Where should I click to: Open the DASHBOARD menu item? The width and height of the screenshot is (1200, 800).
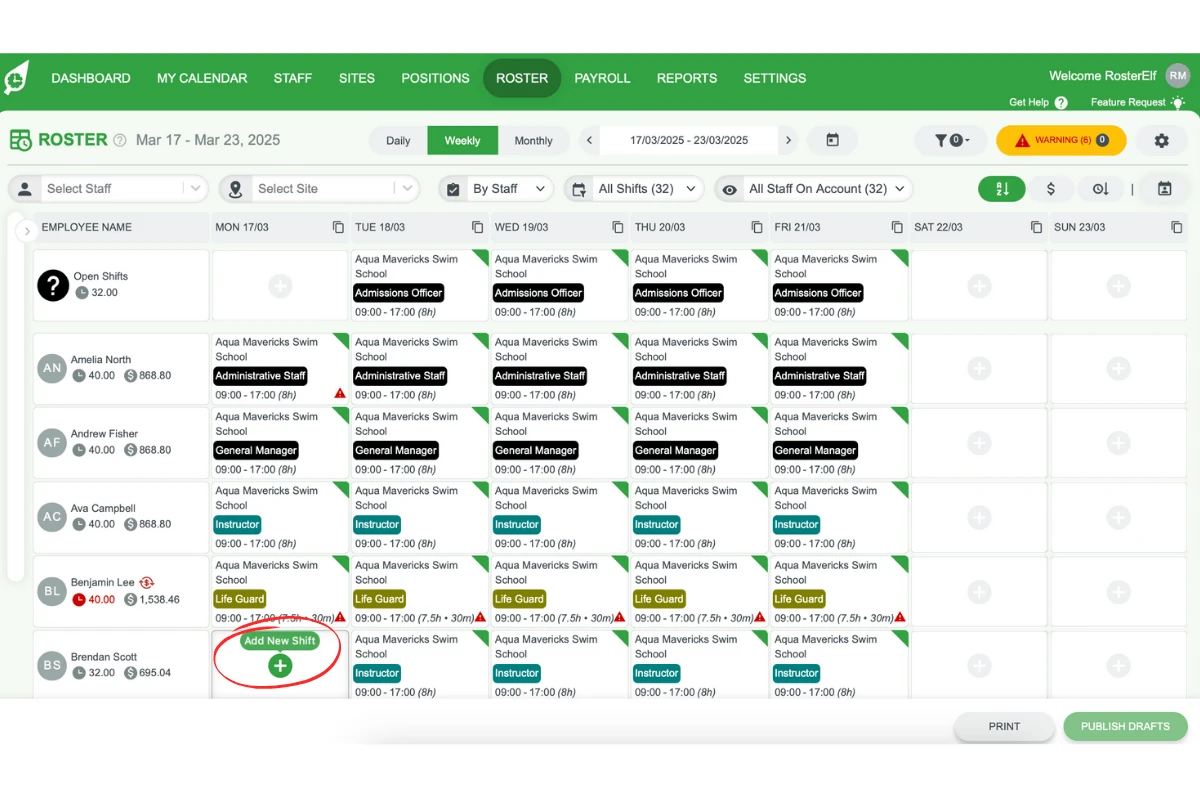click(x=91, y=78)
